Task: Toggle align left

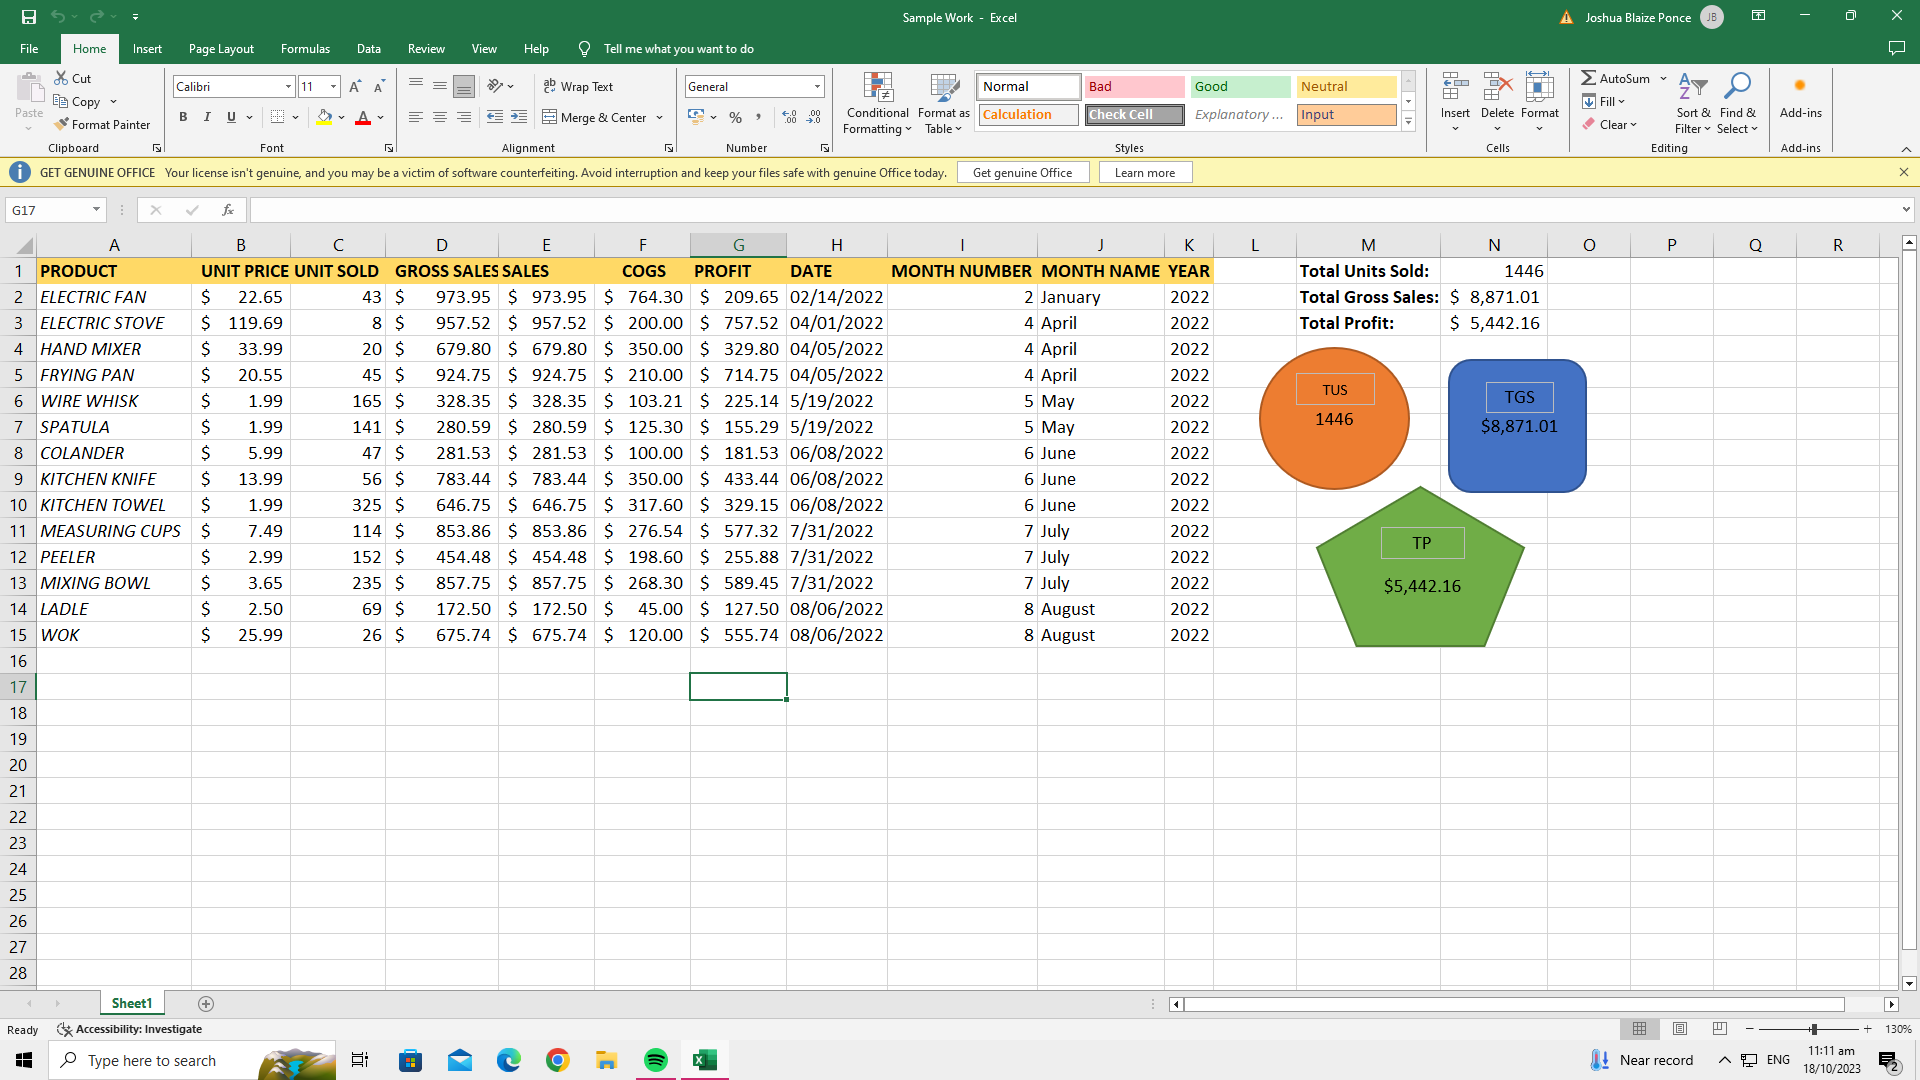Action: tap(416, 117)
